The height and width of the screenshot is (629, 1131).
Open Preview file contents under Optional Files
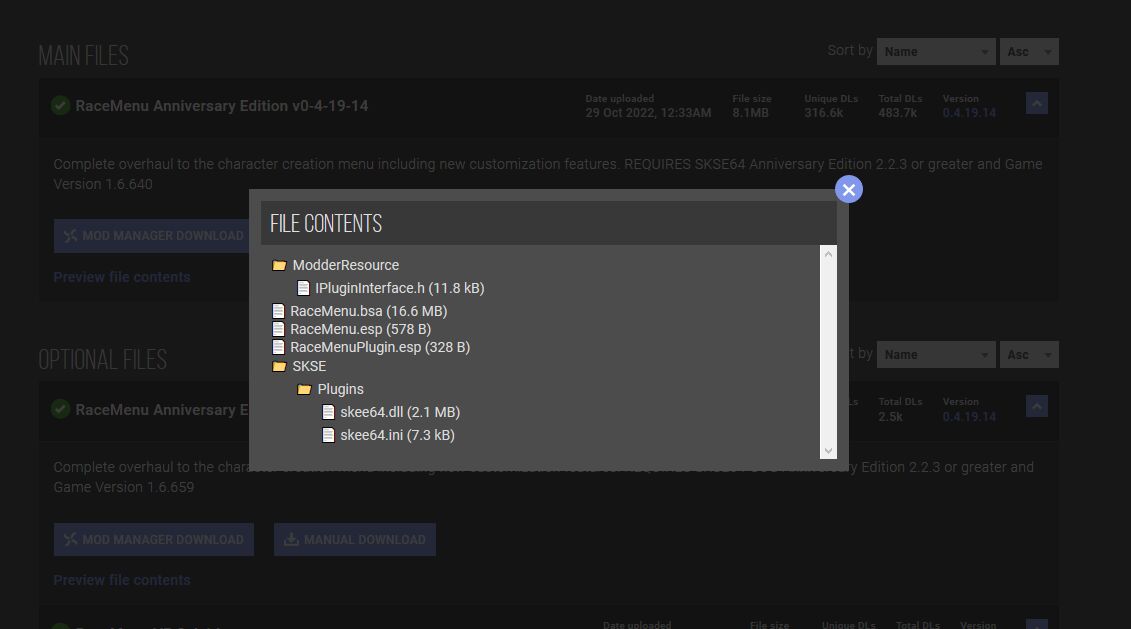click(122, 580)
